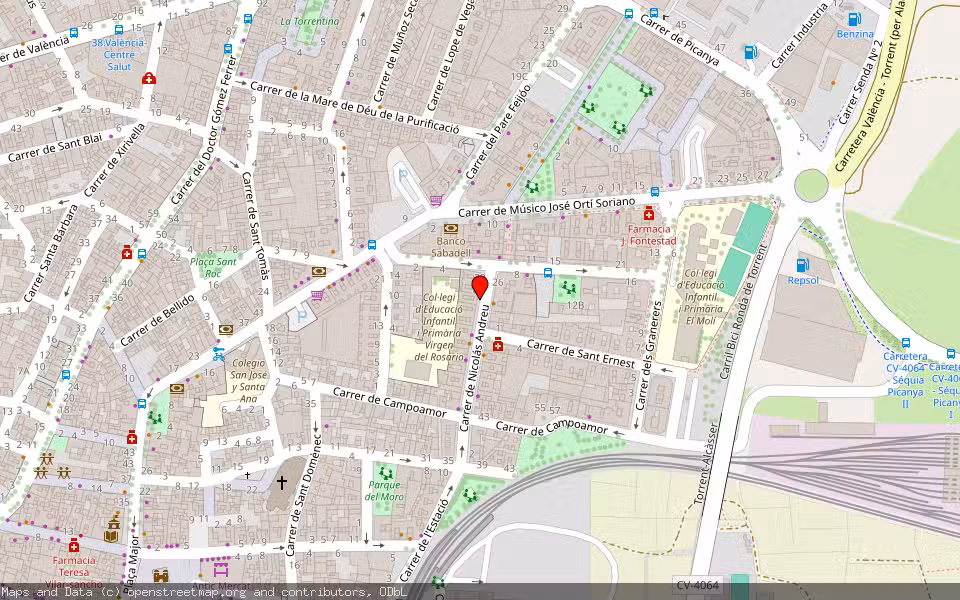This screenshot has height=600, width=960.
Task: Select the bus stop icon near Carrer dels Graners
Action: 547,274
